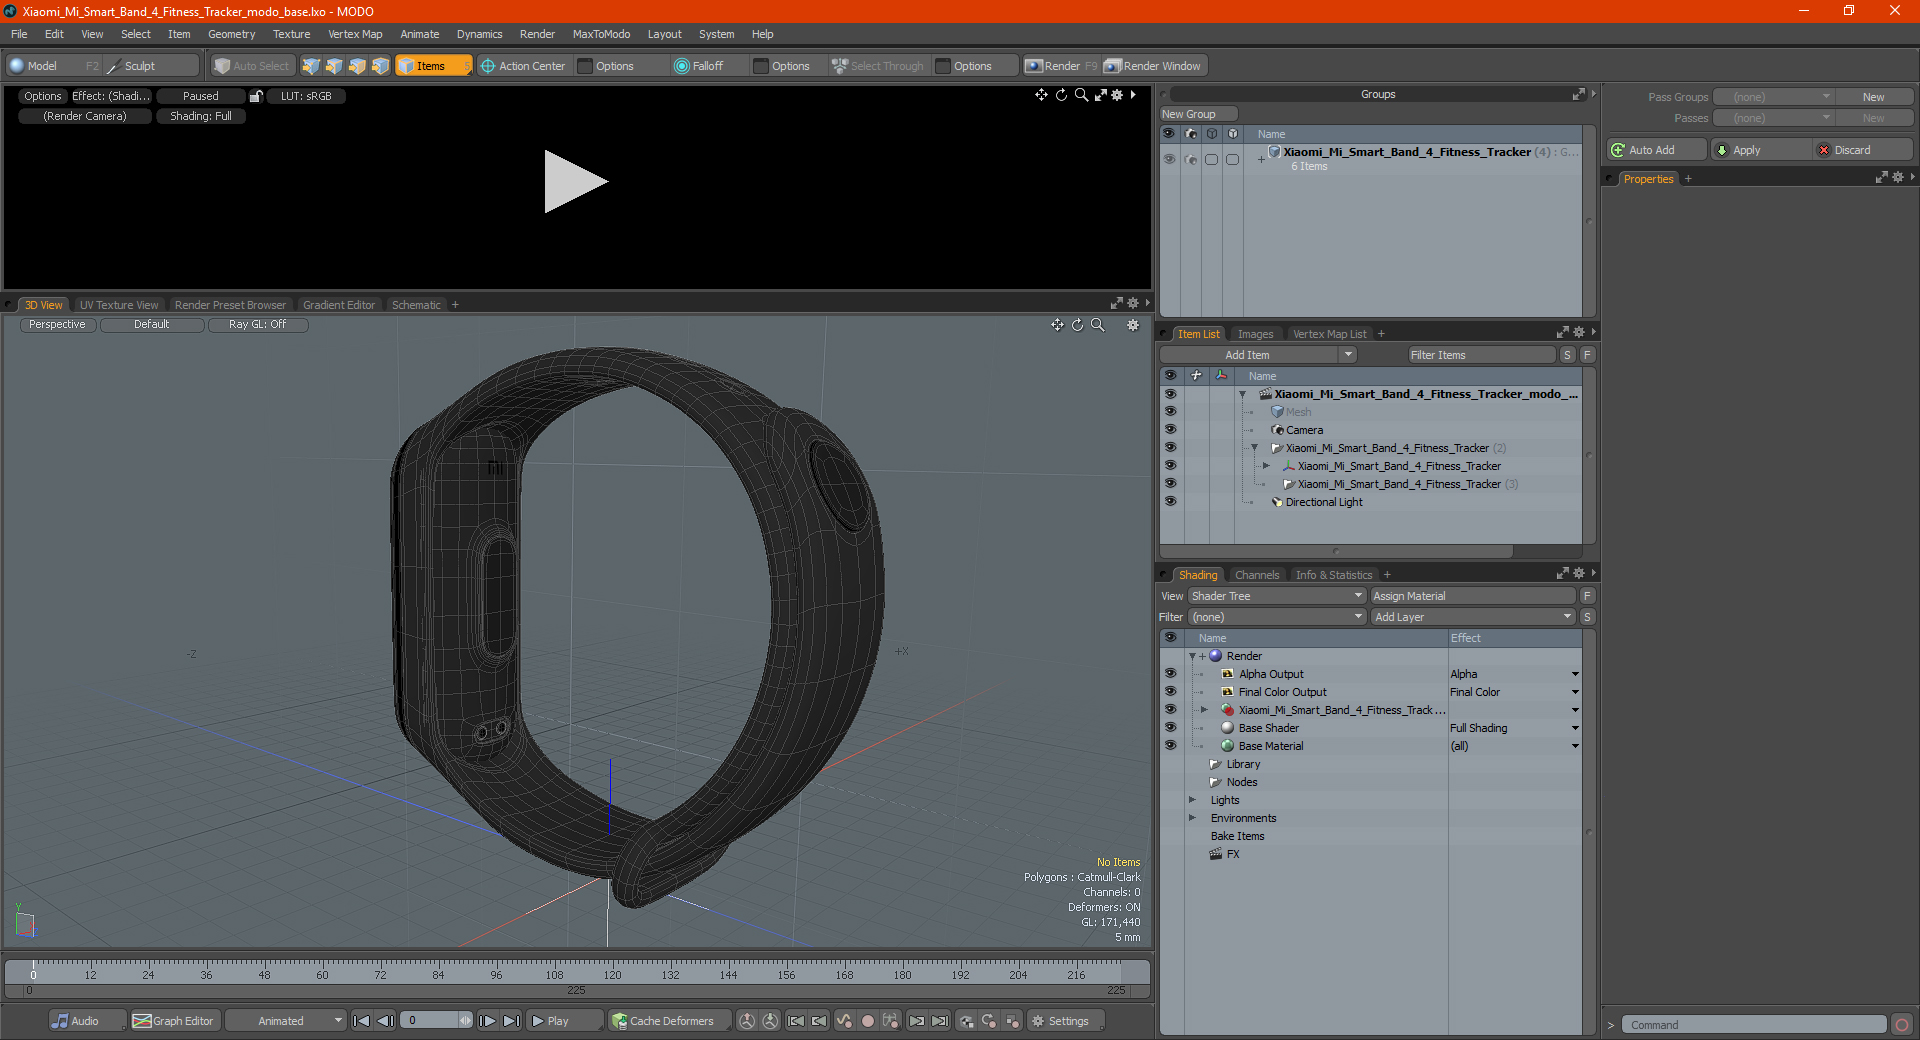This screenshot has width=1920, height=1040.
Task: Click the Falloff tool icon
Action: pos(682,66)
